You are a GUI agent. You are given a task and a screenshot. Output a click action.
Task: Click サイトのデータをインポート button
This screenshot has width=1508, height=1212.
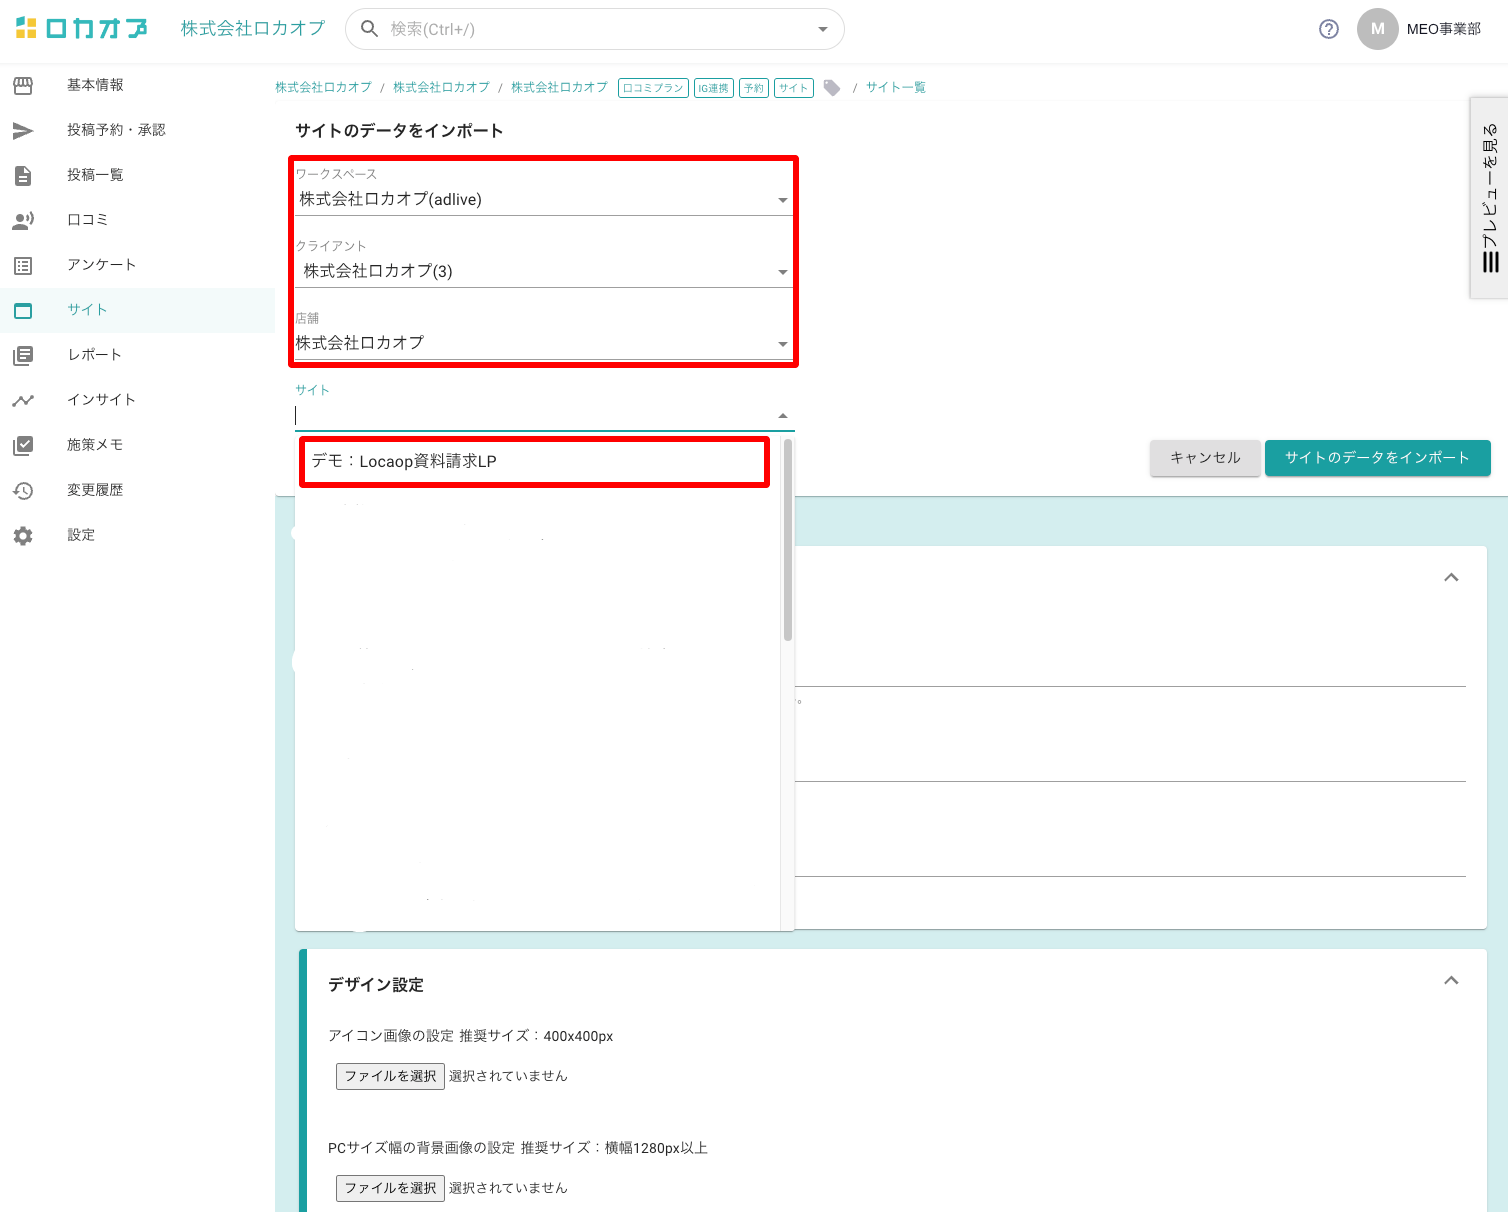pyautogui.click(x=1377, y=458)
